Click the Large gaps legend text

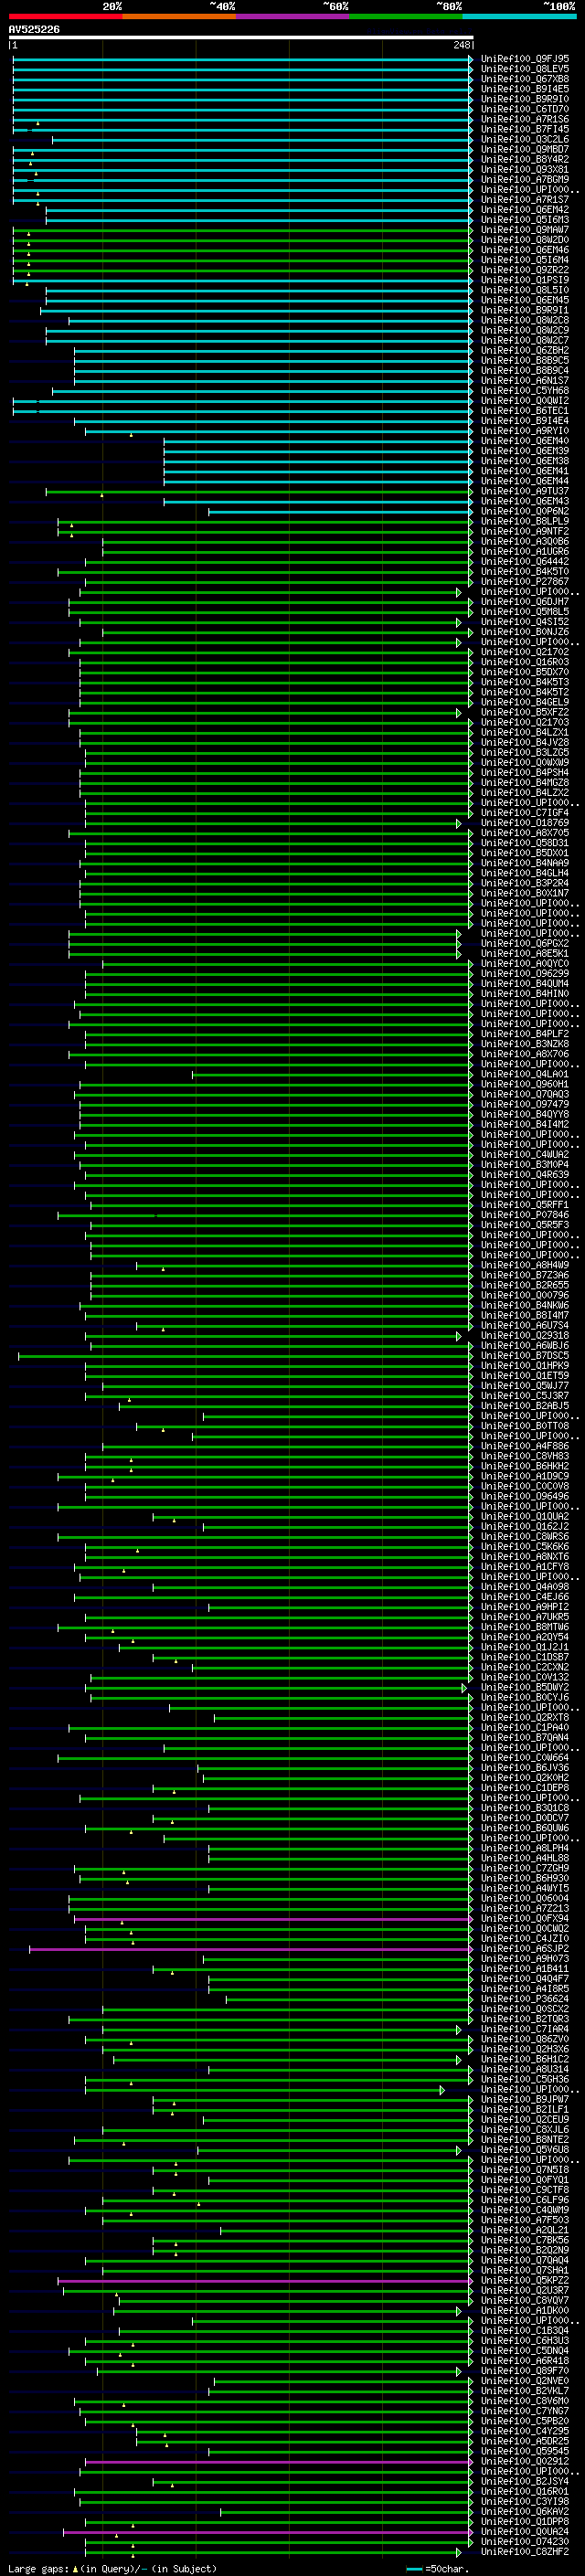(x=112, y=2569)
